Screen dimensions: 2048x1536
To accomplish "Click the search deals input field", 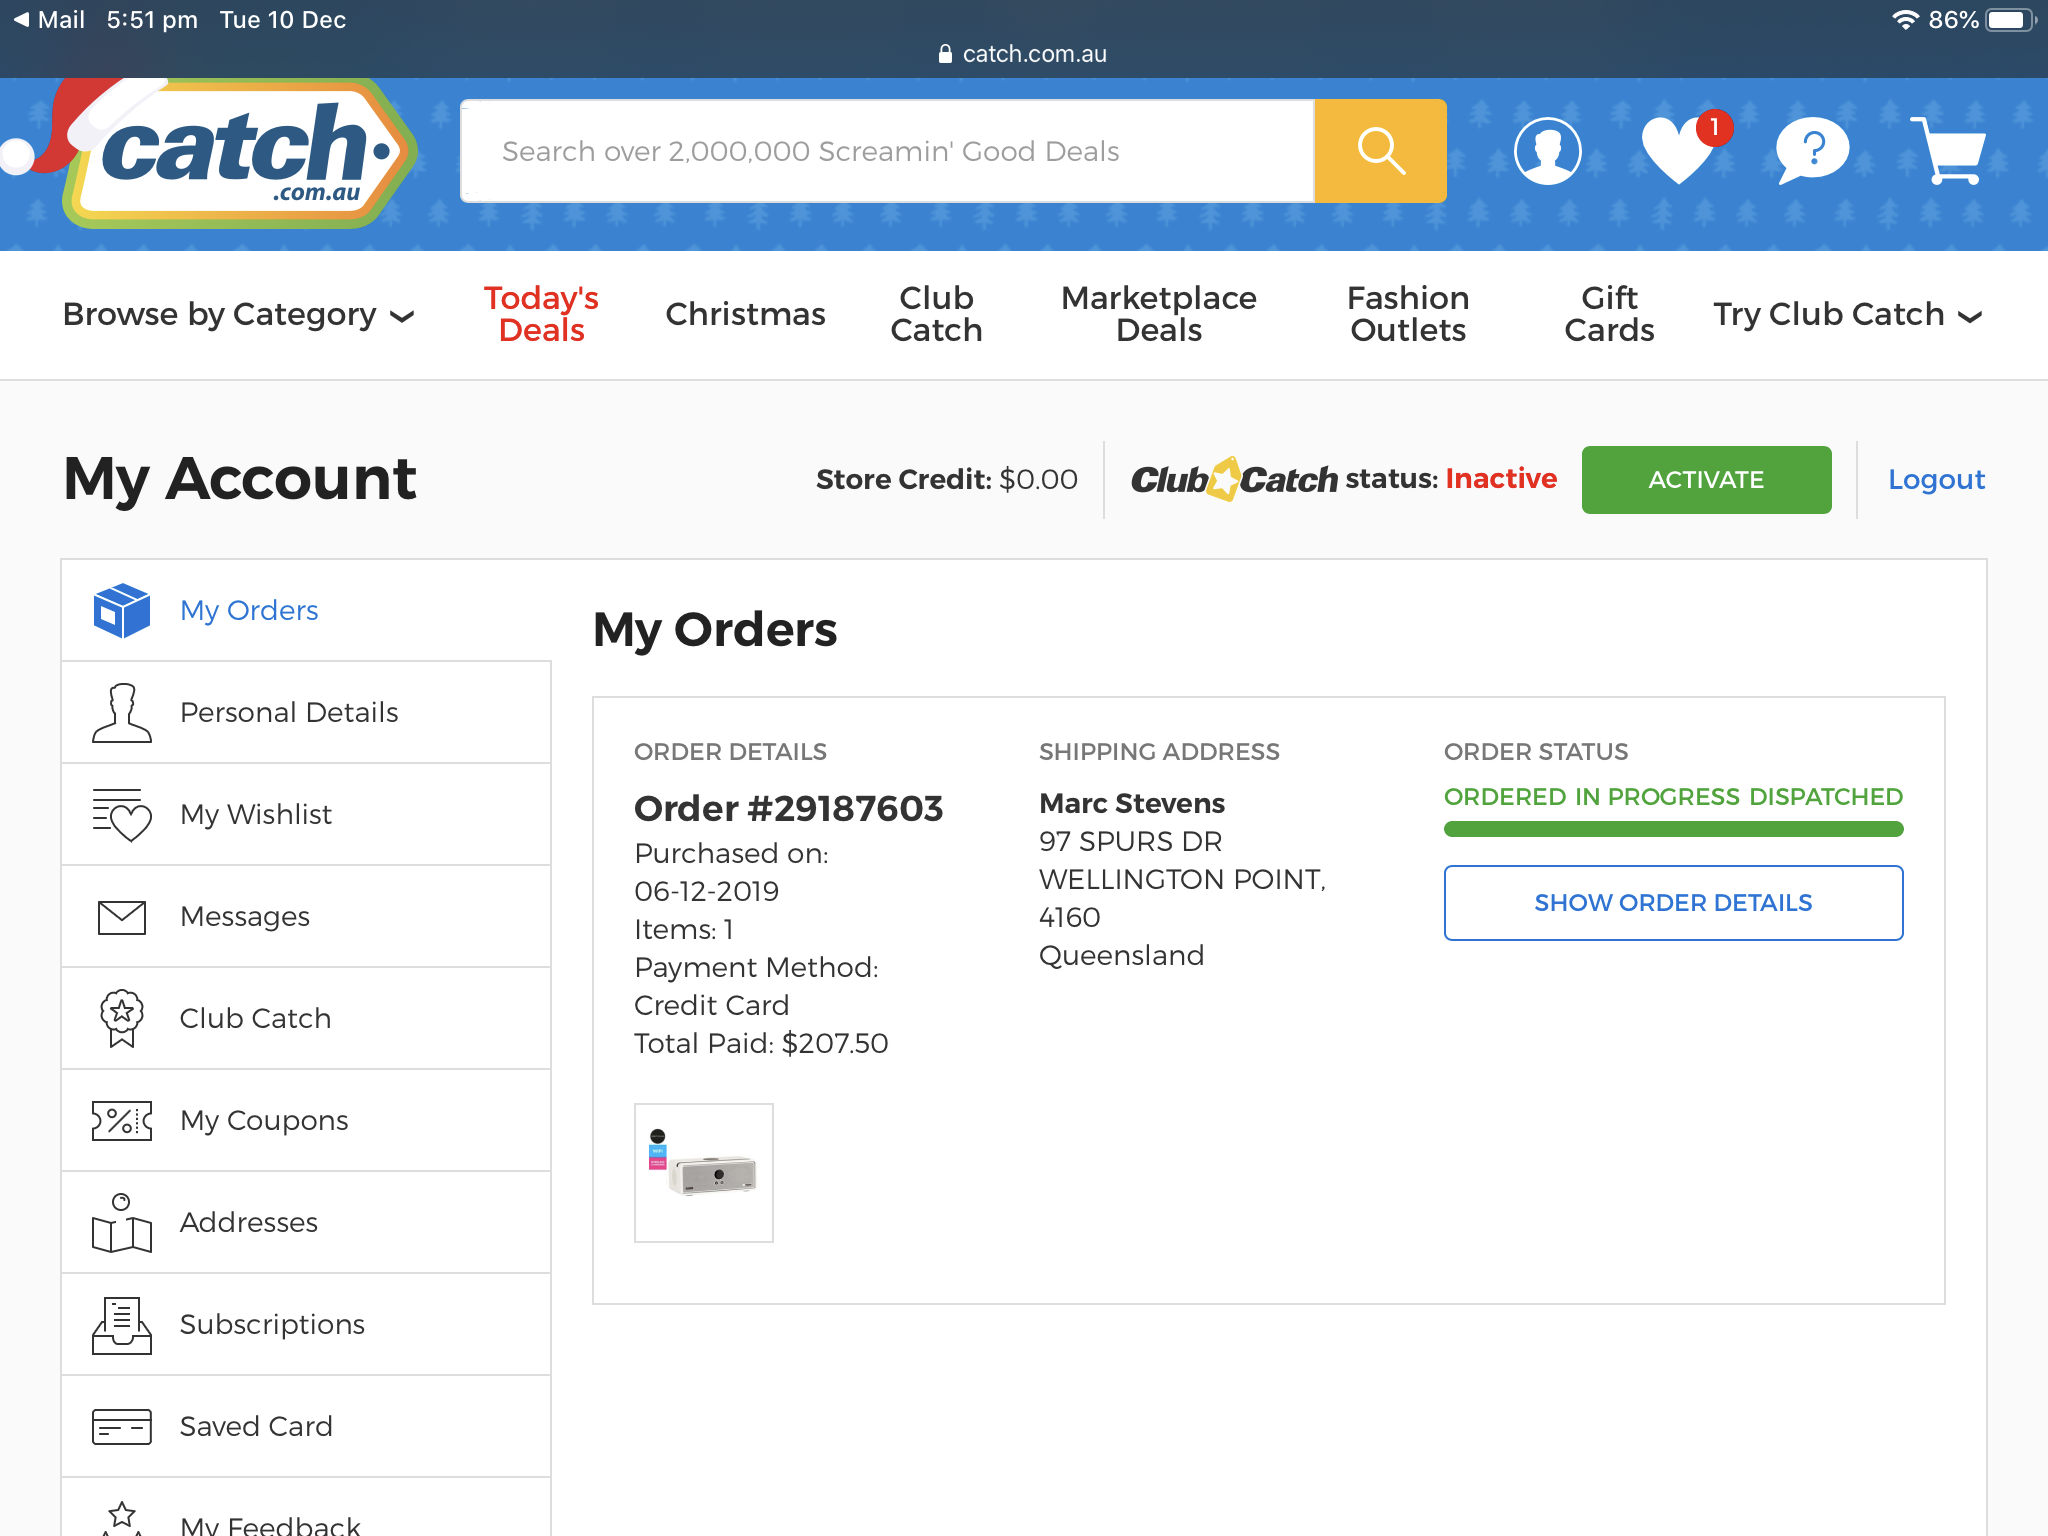I will point(887,151).
